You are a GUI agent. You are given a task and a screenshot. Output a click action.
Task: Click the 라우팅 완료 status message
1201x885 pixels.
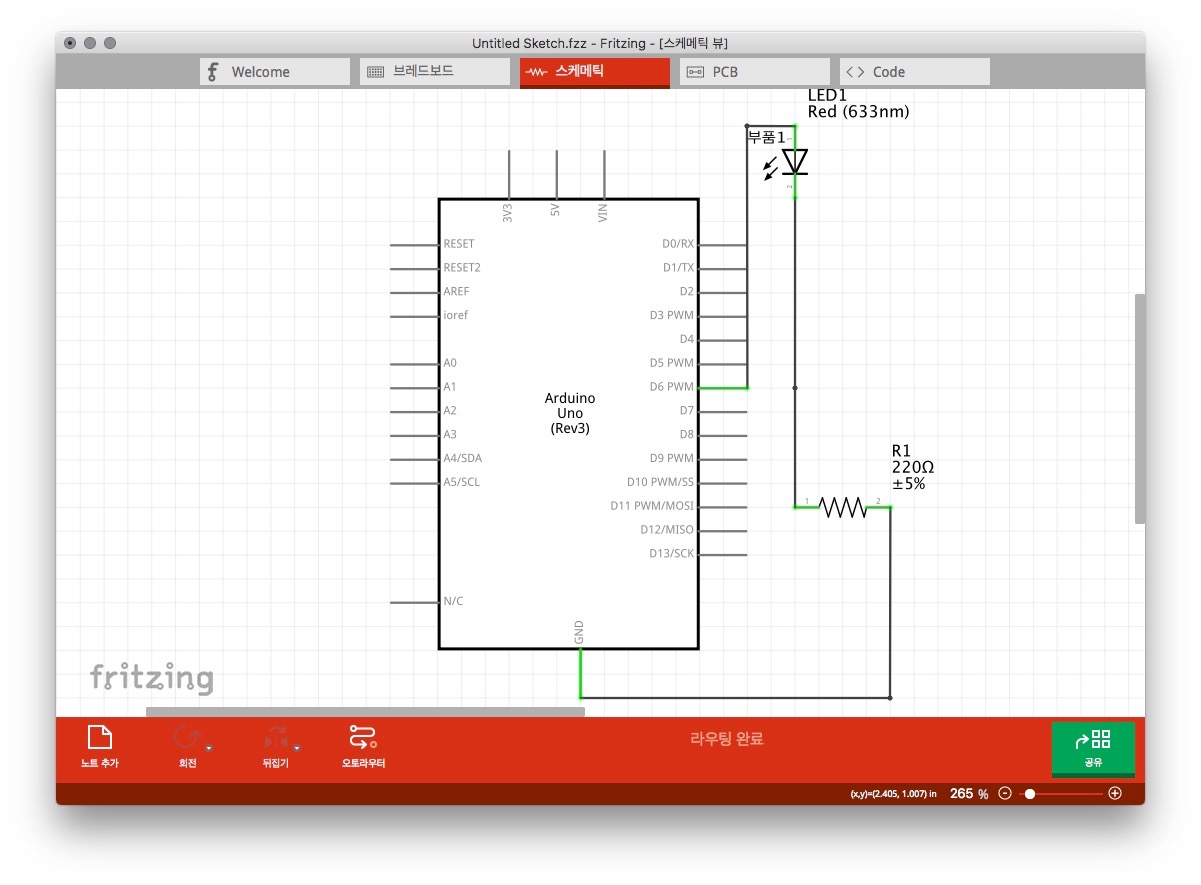pyautogui.click(x=727, y=739)
